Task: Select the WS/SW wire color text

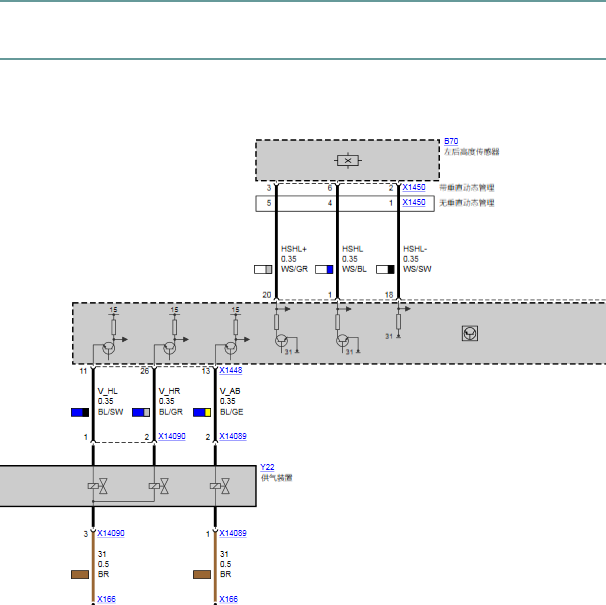Action: 417,269
